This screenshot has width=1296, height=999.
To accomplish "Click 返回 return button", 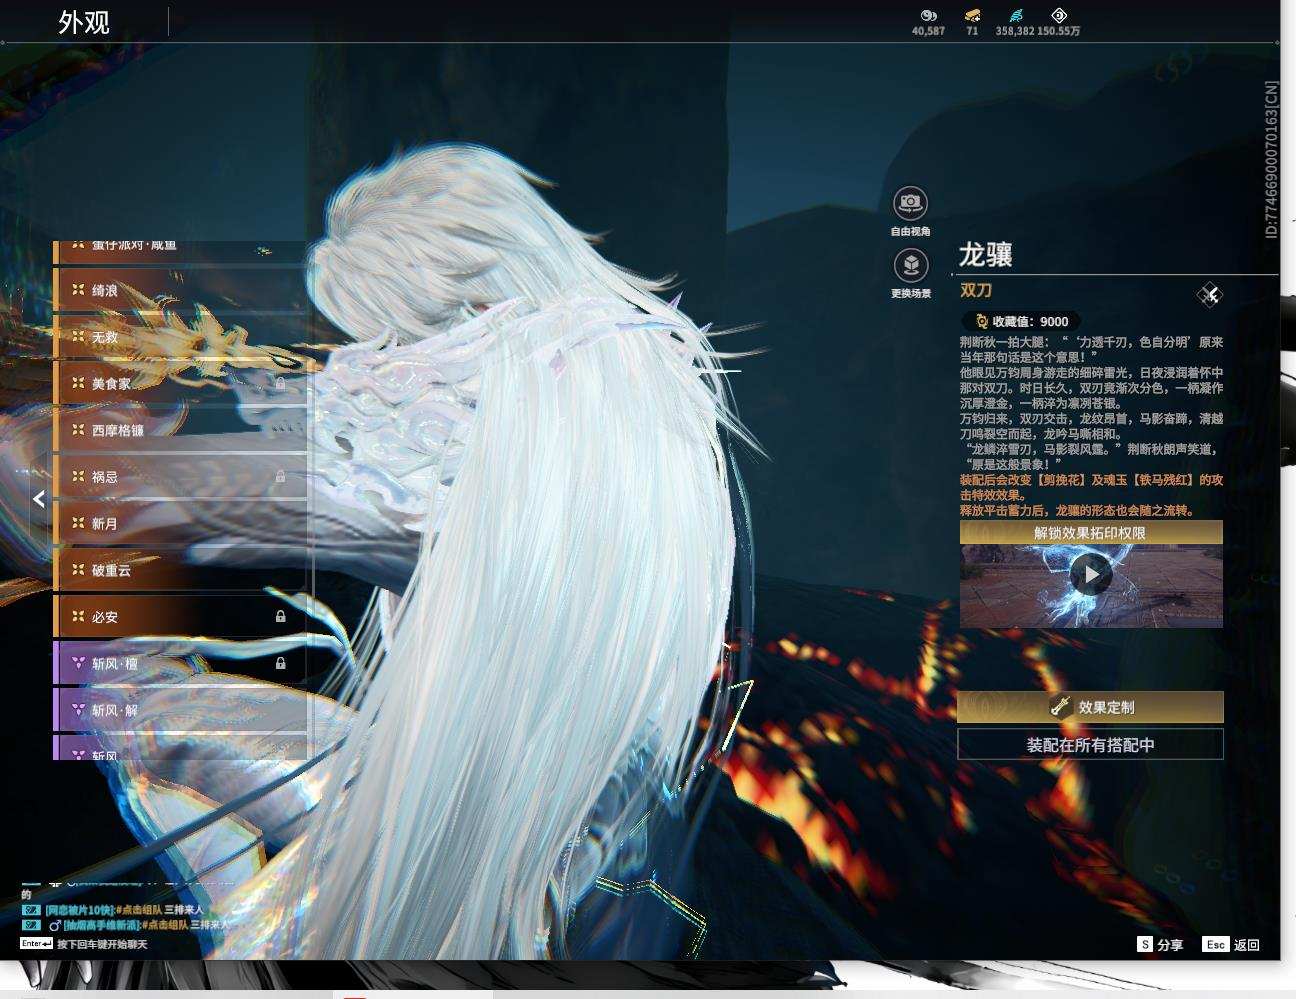I will pos(1246,945).
